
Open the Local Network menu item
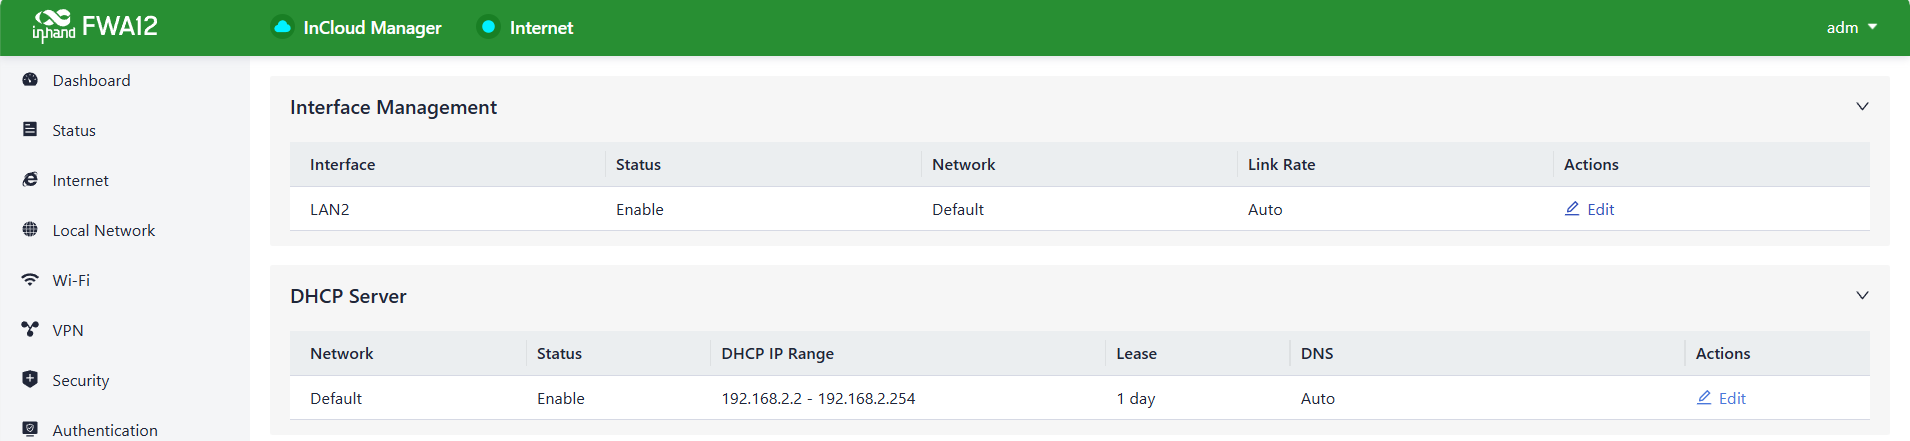[104, 230]
